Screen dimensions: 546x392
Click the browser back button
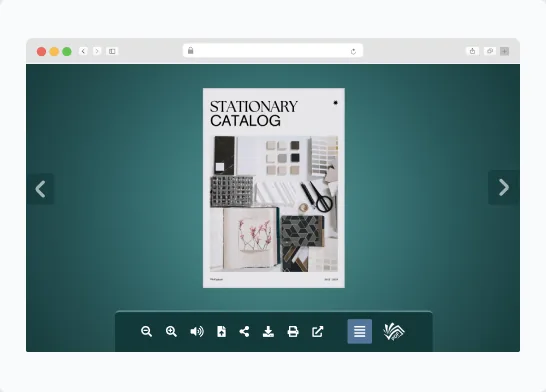pos(83,51)
